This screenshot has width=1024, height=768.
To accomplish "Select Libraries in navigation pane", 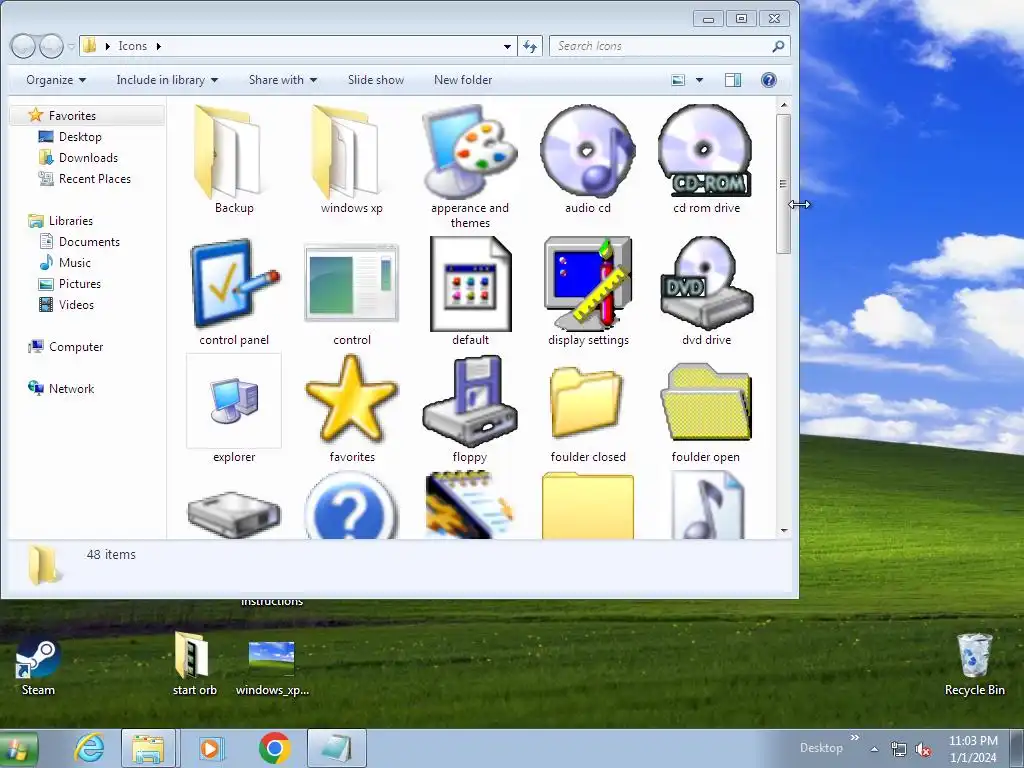I will 71,221.
